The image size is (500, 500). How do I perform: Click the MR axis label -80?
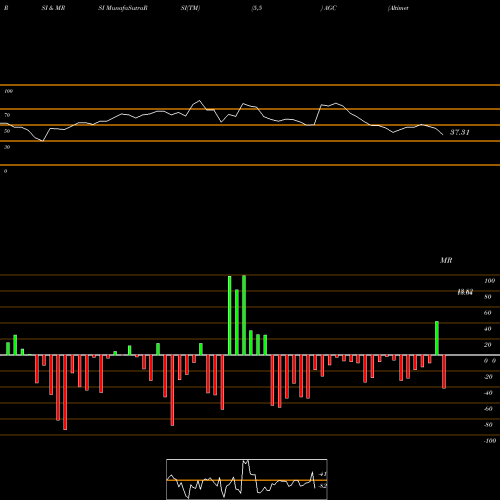(x=488, y=425)
